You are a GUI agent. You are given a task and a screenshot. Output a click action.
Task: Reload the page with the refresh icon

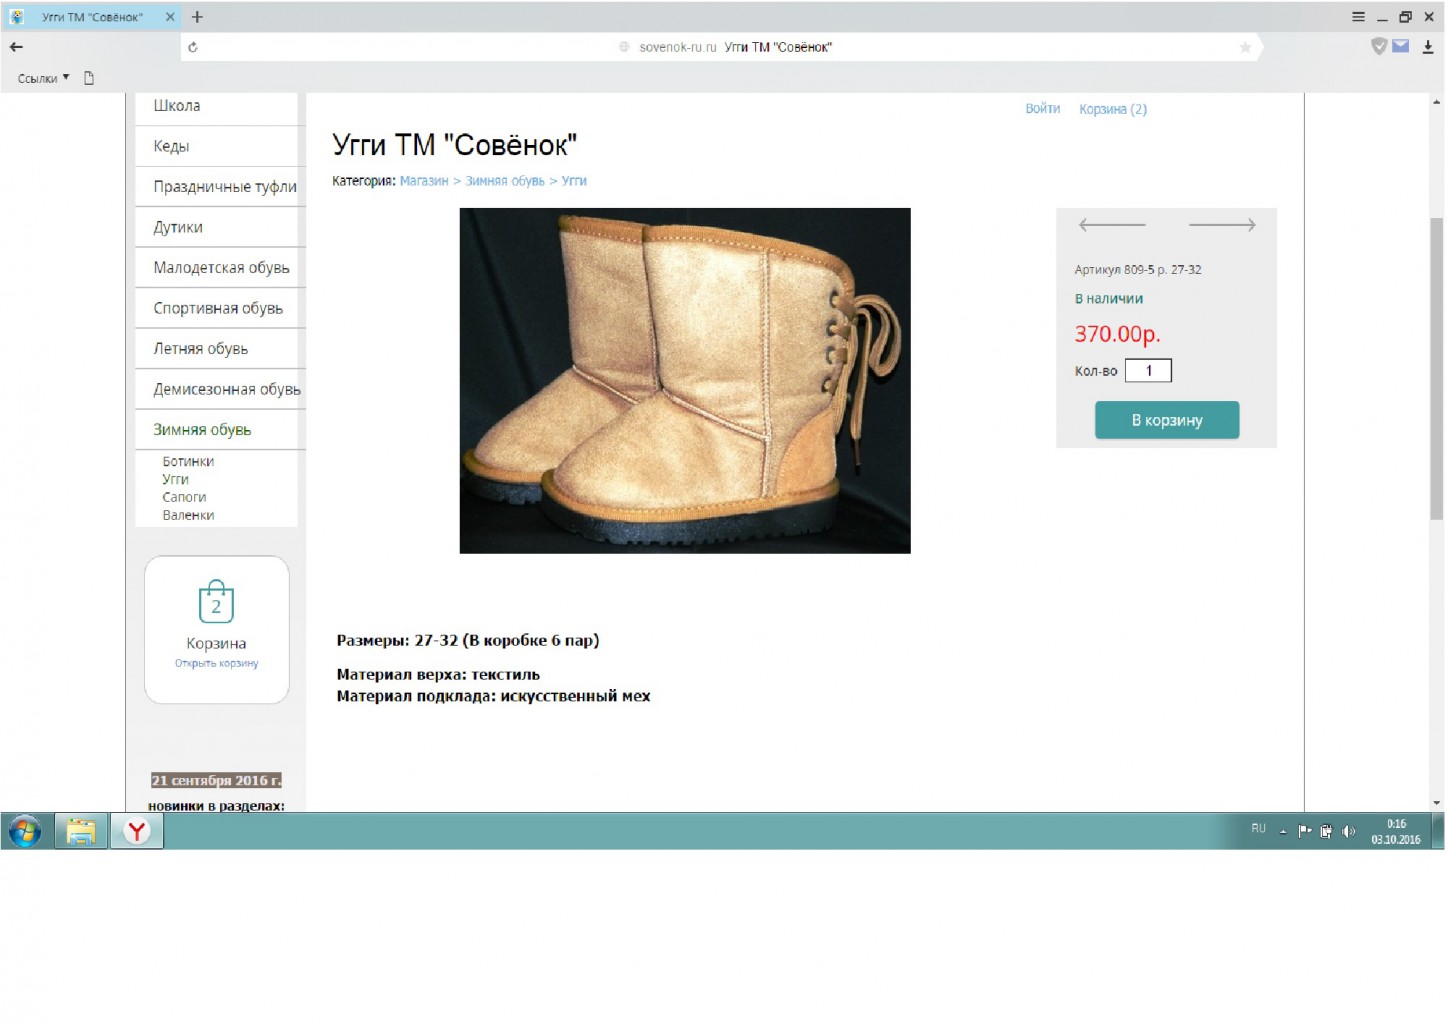pos(193,47)
